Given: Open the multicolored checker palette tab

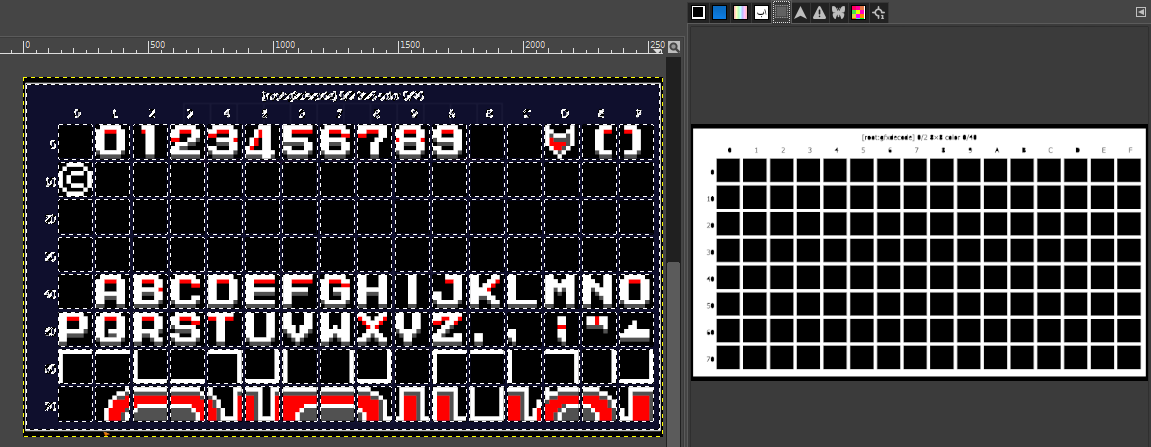Looking at the screenshot, I should [x=858, y=12].
